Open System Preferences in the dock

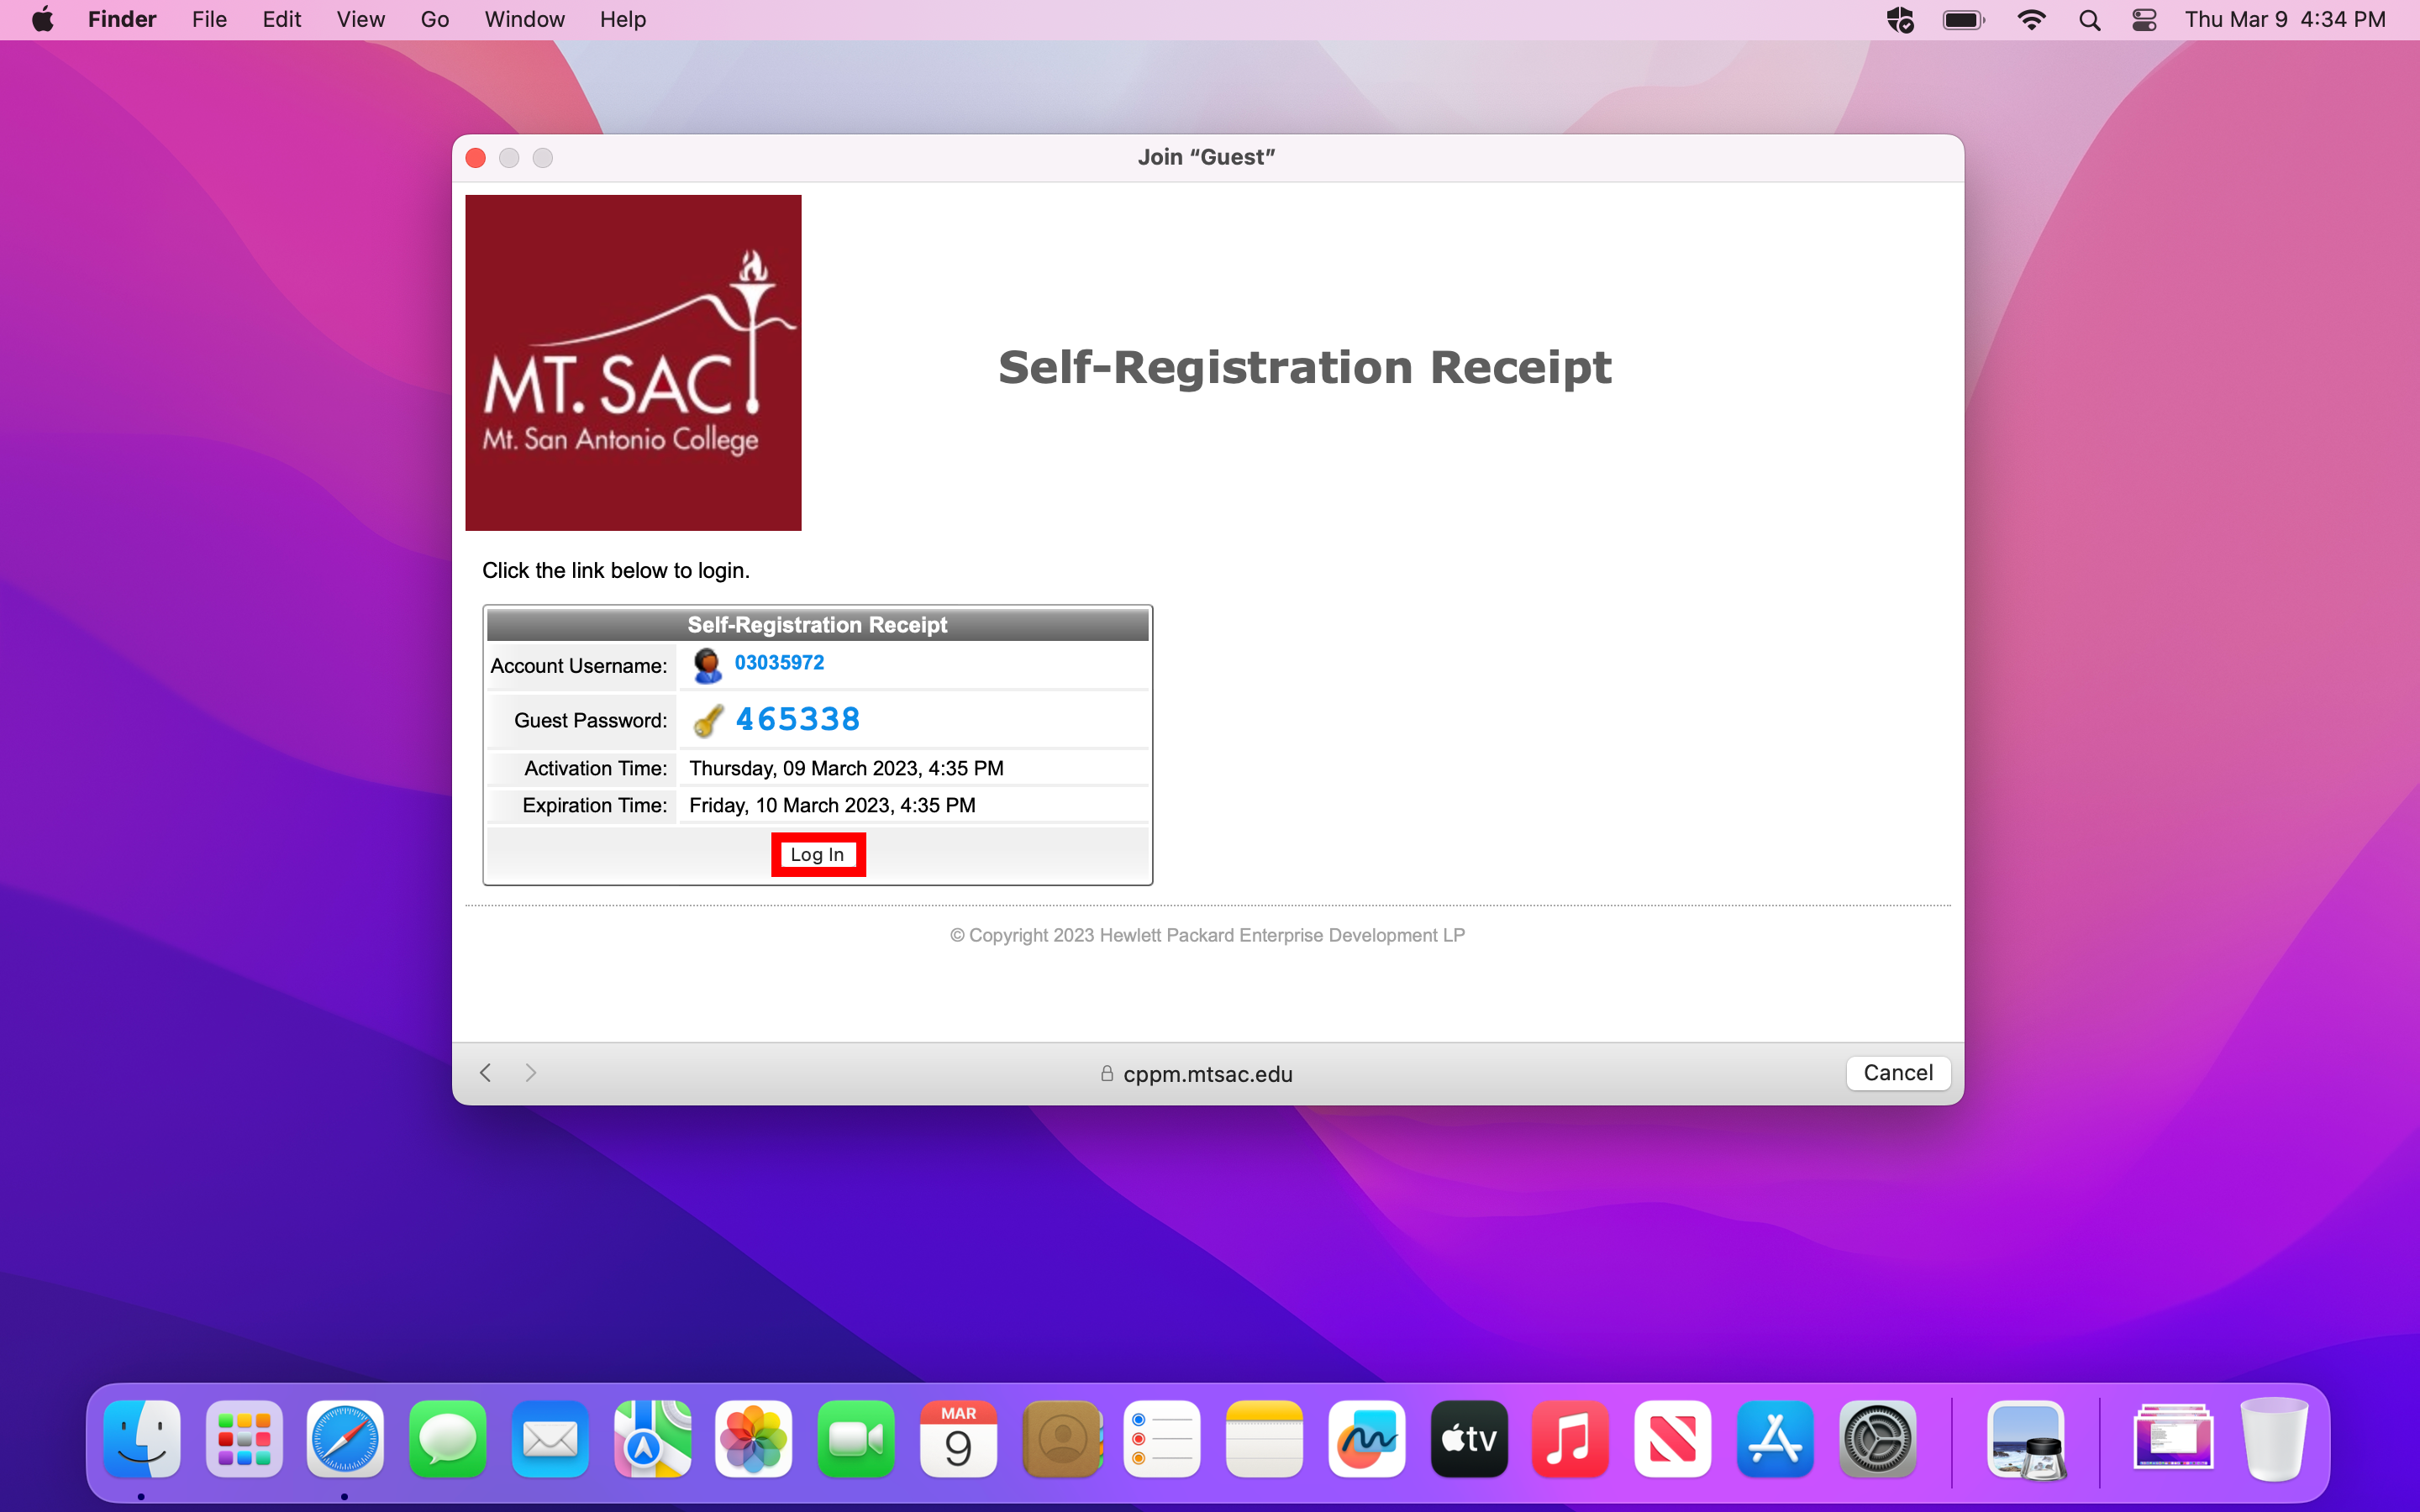click(1877, 1439)
